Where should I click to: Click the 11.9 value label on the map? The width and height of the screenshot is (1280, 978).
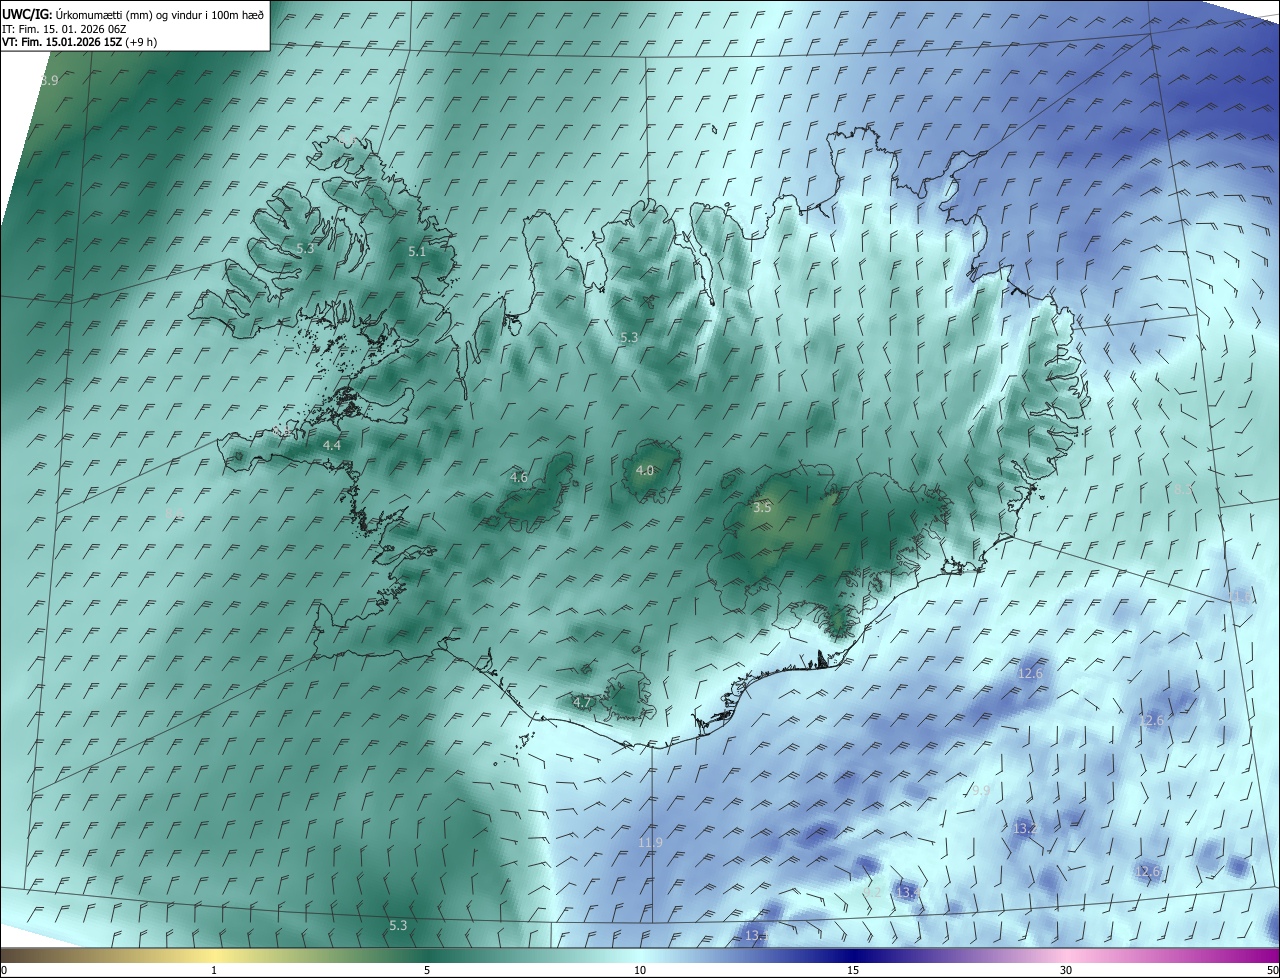(650, 843)
